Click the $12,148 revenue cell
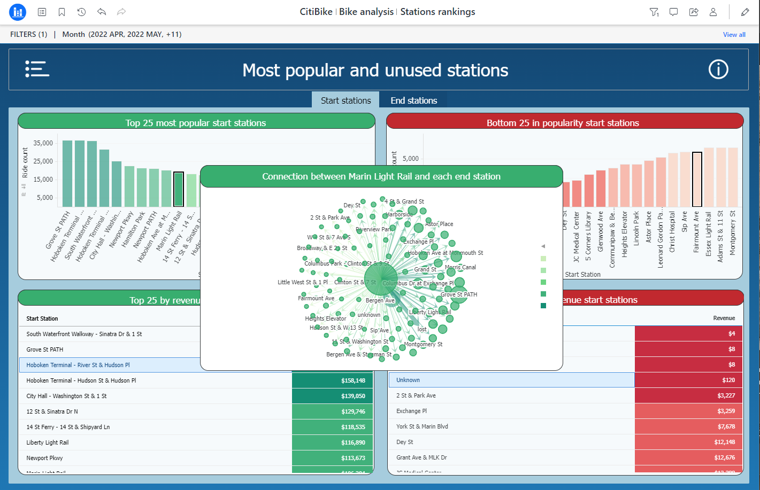 click(688, 442)
